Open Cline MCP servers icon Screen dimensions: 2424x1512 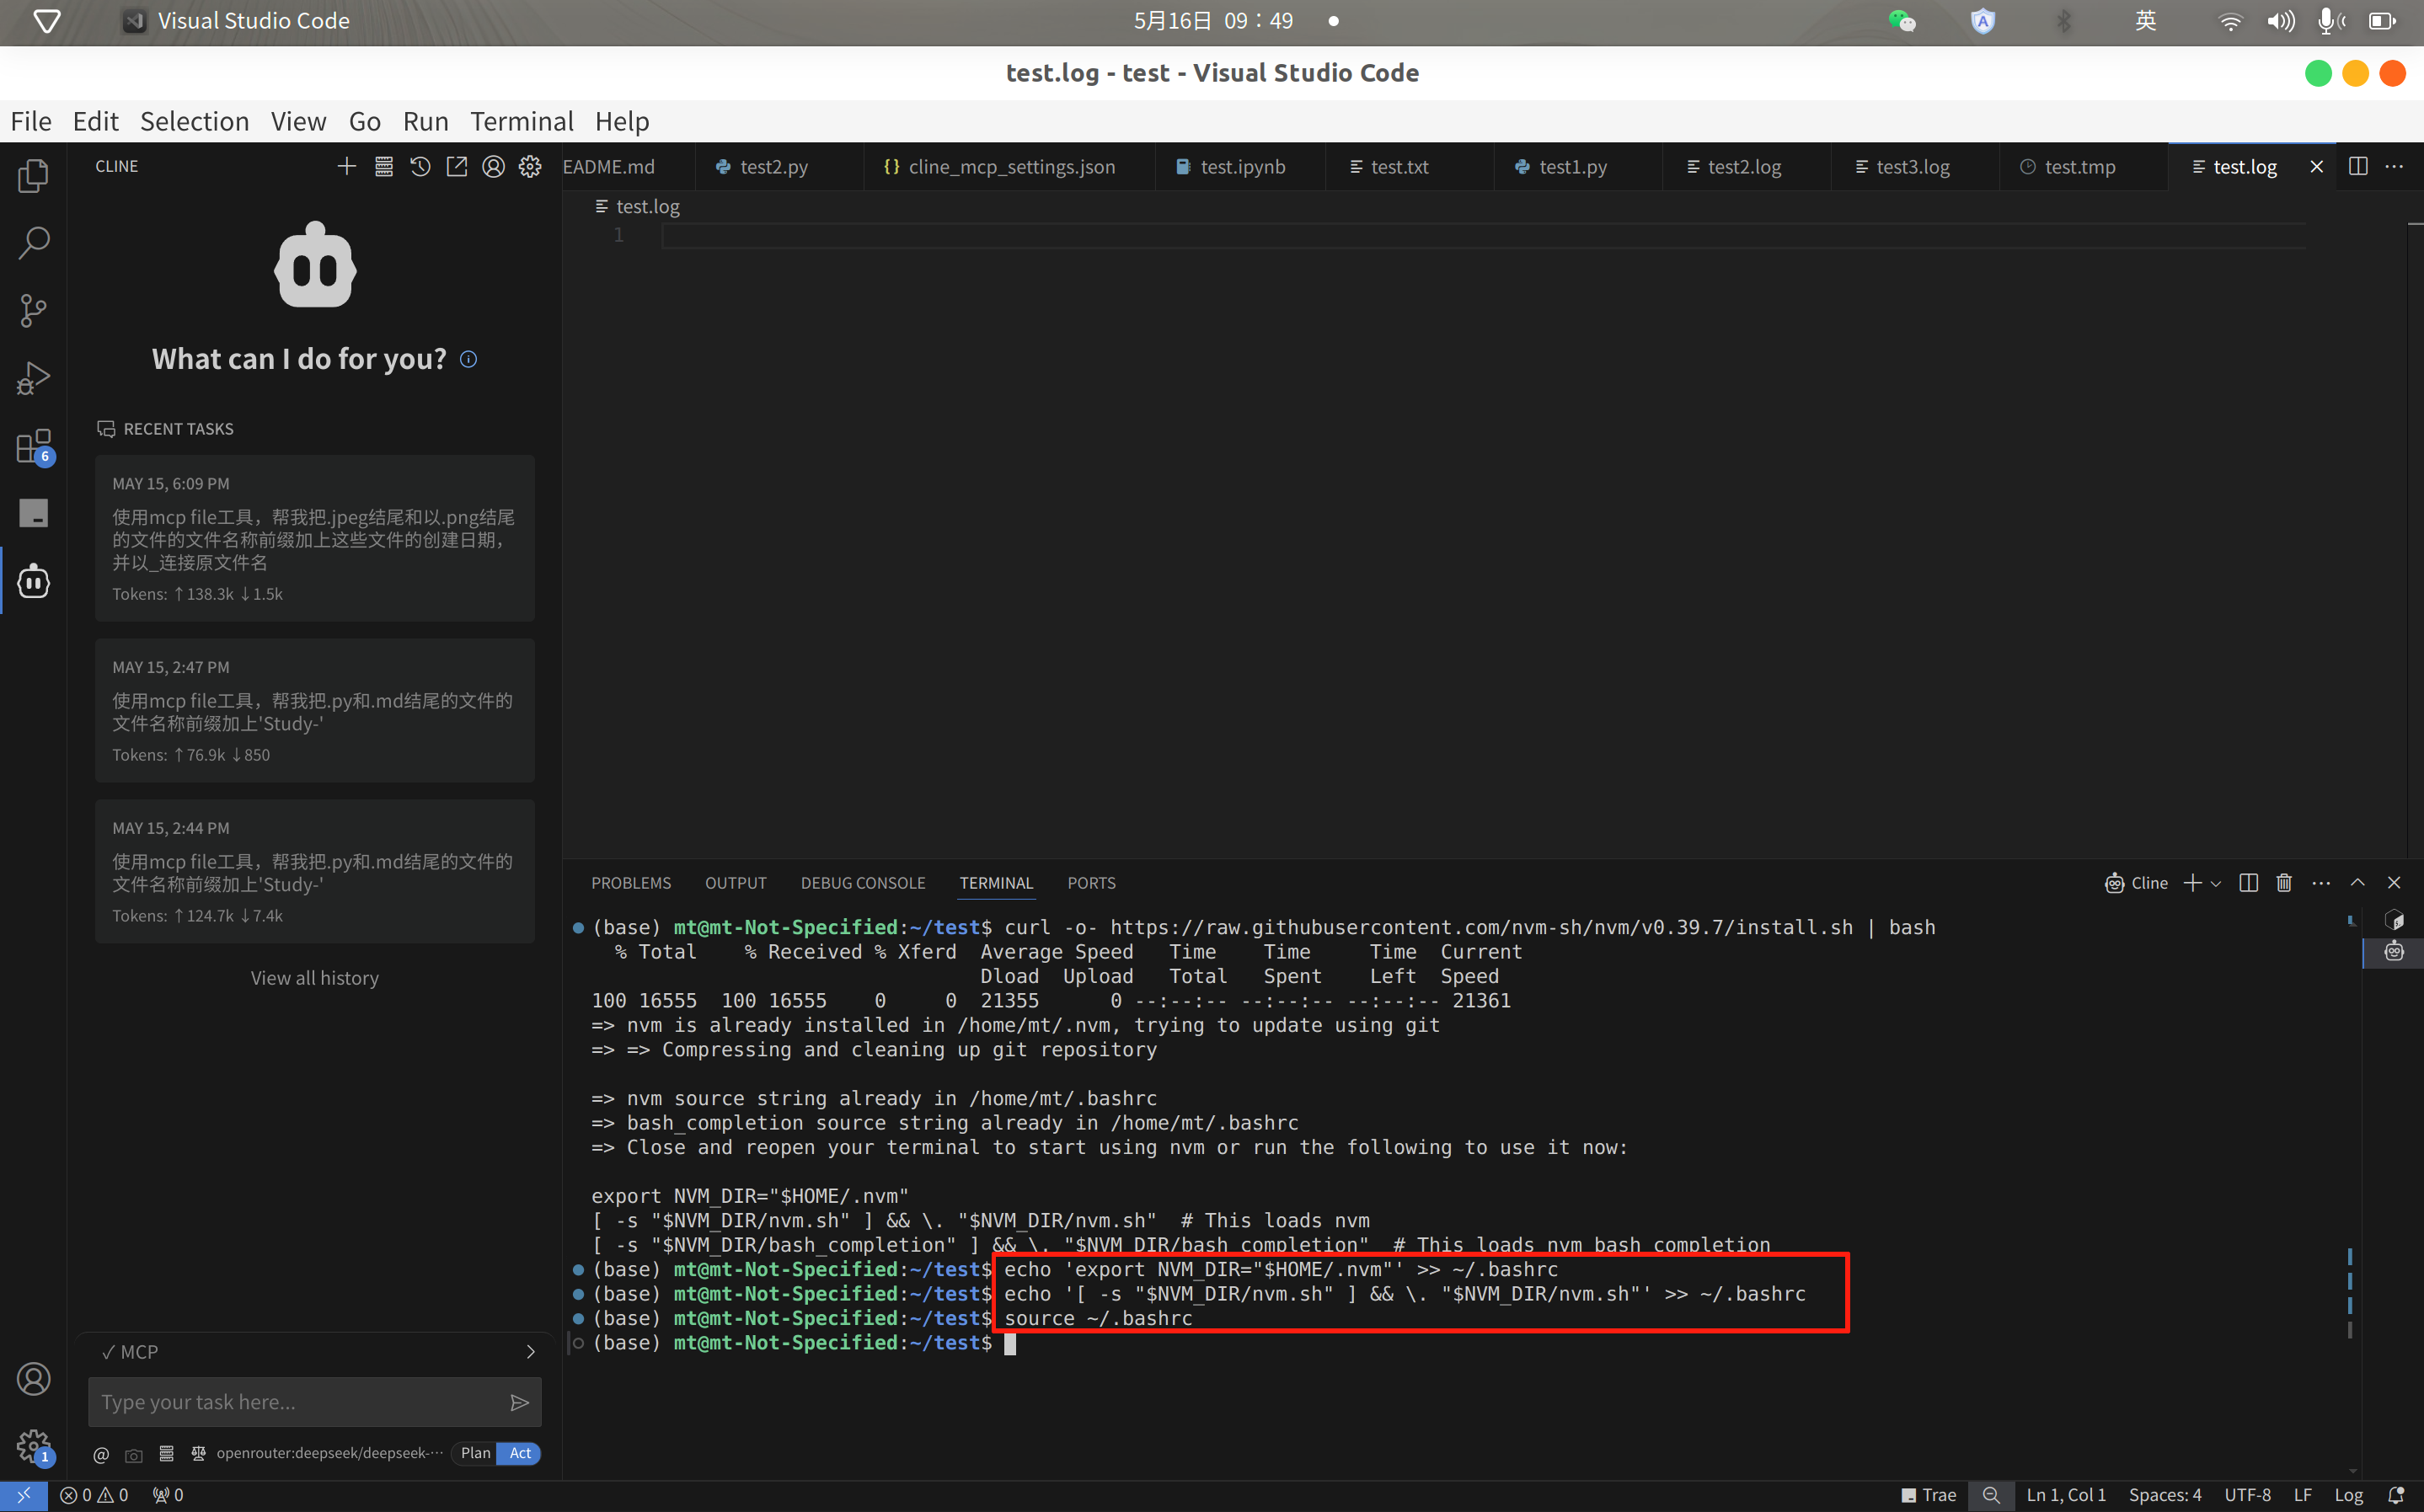[x=383, y=167]
